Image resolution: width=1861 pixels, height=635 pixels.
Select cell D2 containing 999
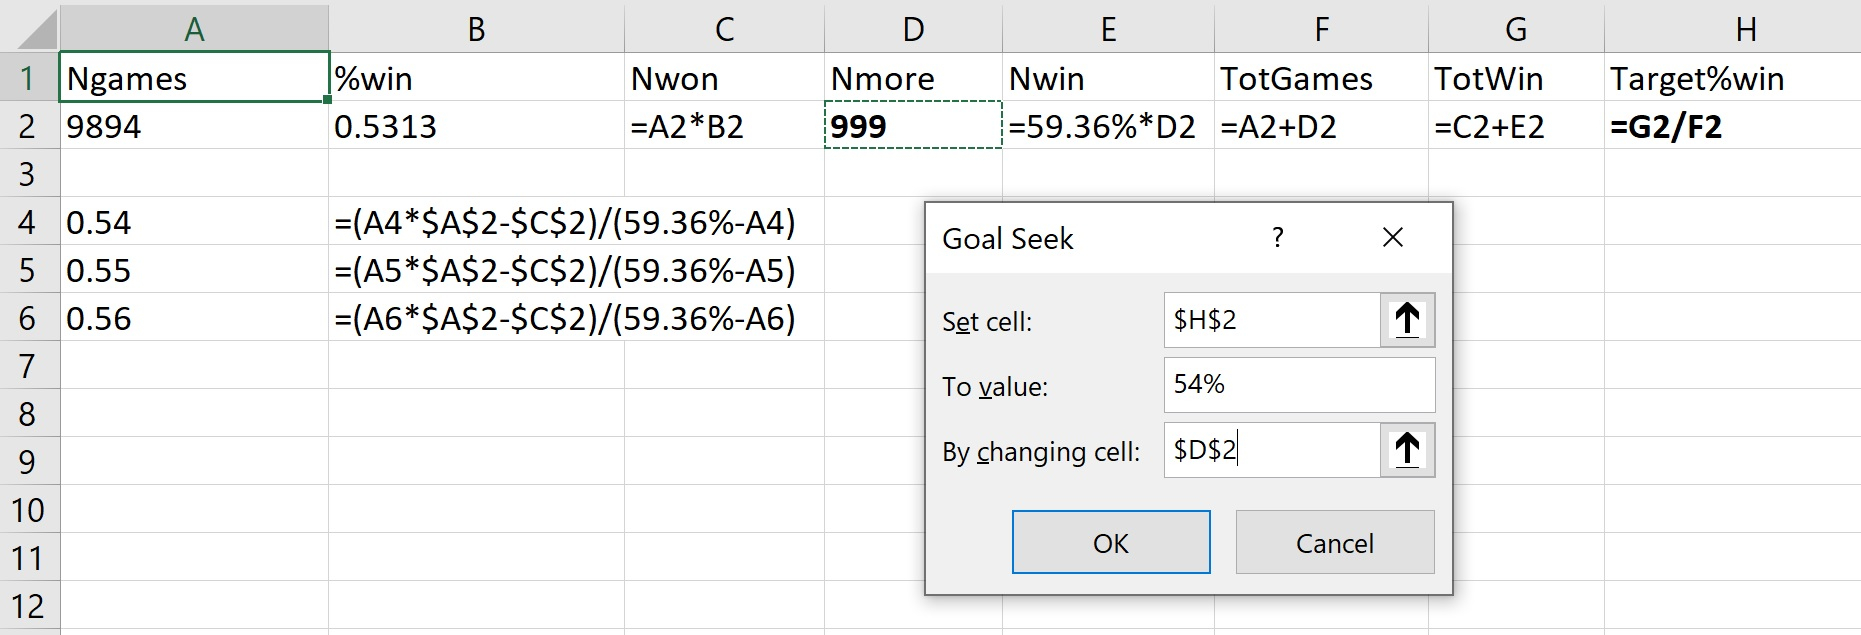[912, 126]
